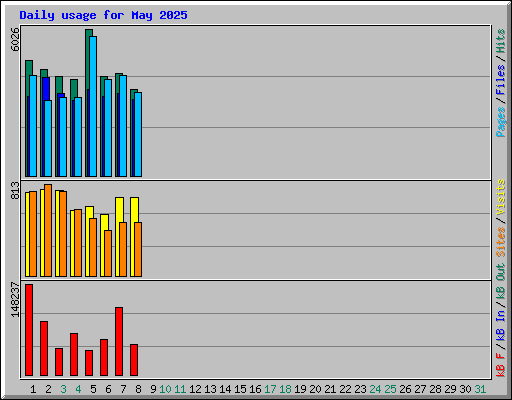
Task: Click green day label 4
Action: [x=78, y=389]
